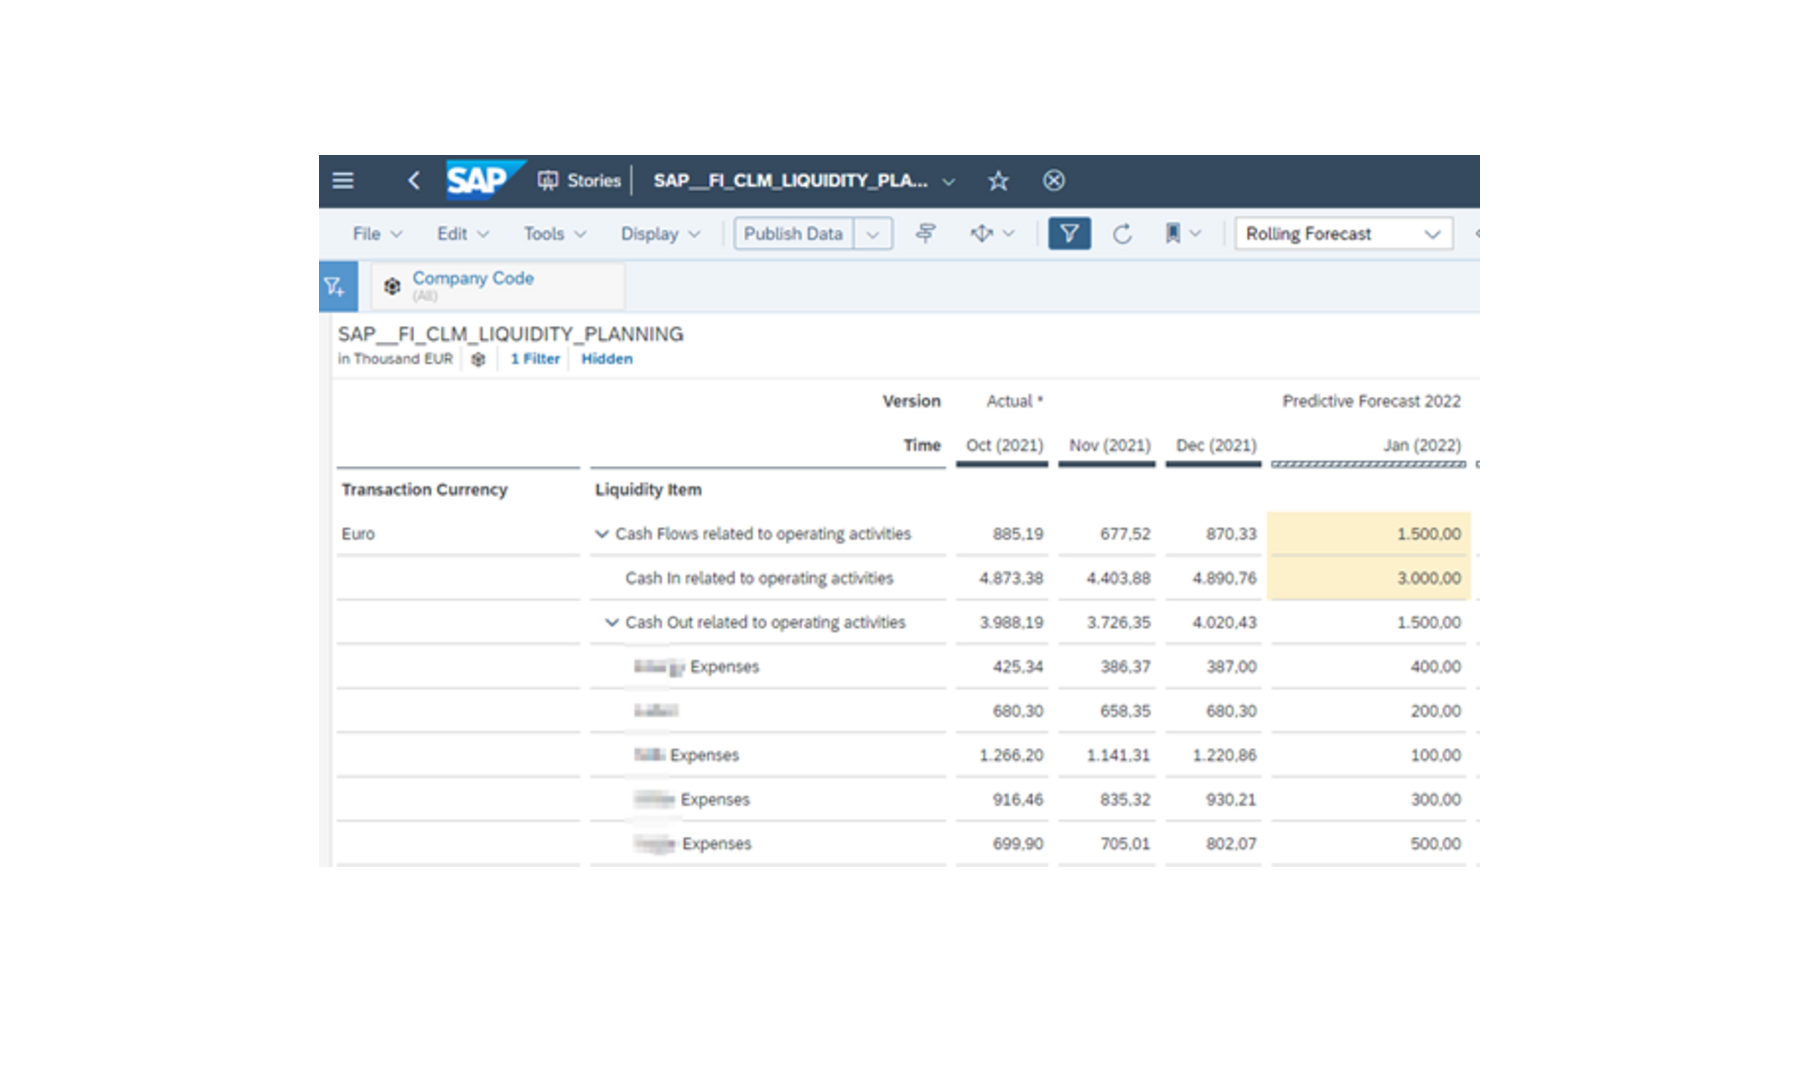Select the Euro currency cell
Image resolution: width=1800 pixels, height=1084 pixels.
click(x=358, y=534)
